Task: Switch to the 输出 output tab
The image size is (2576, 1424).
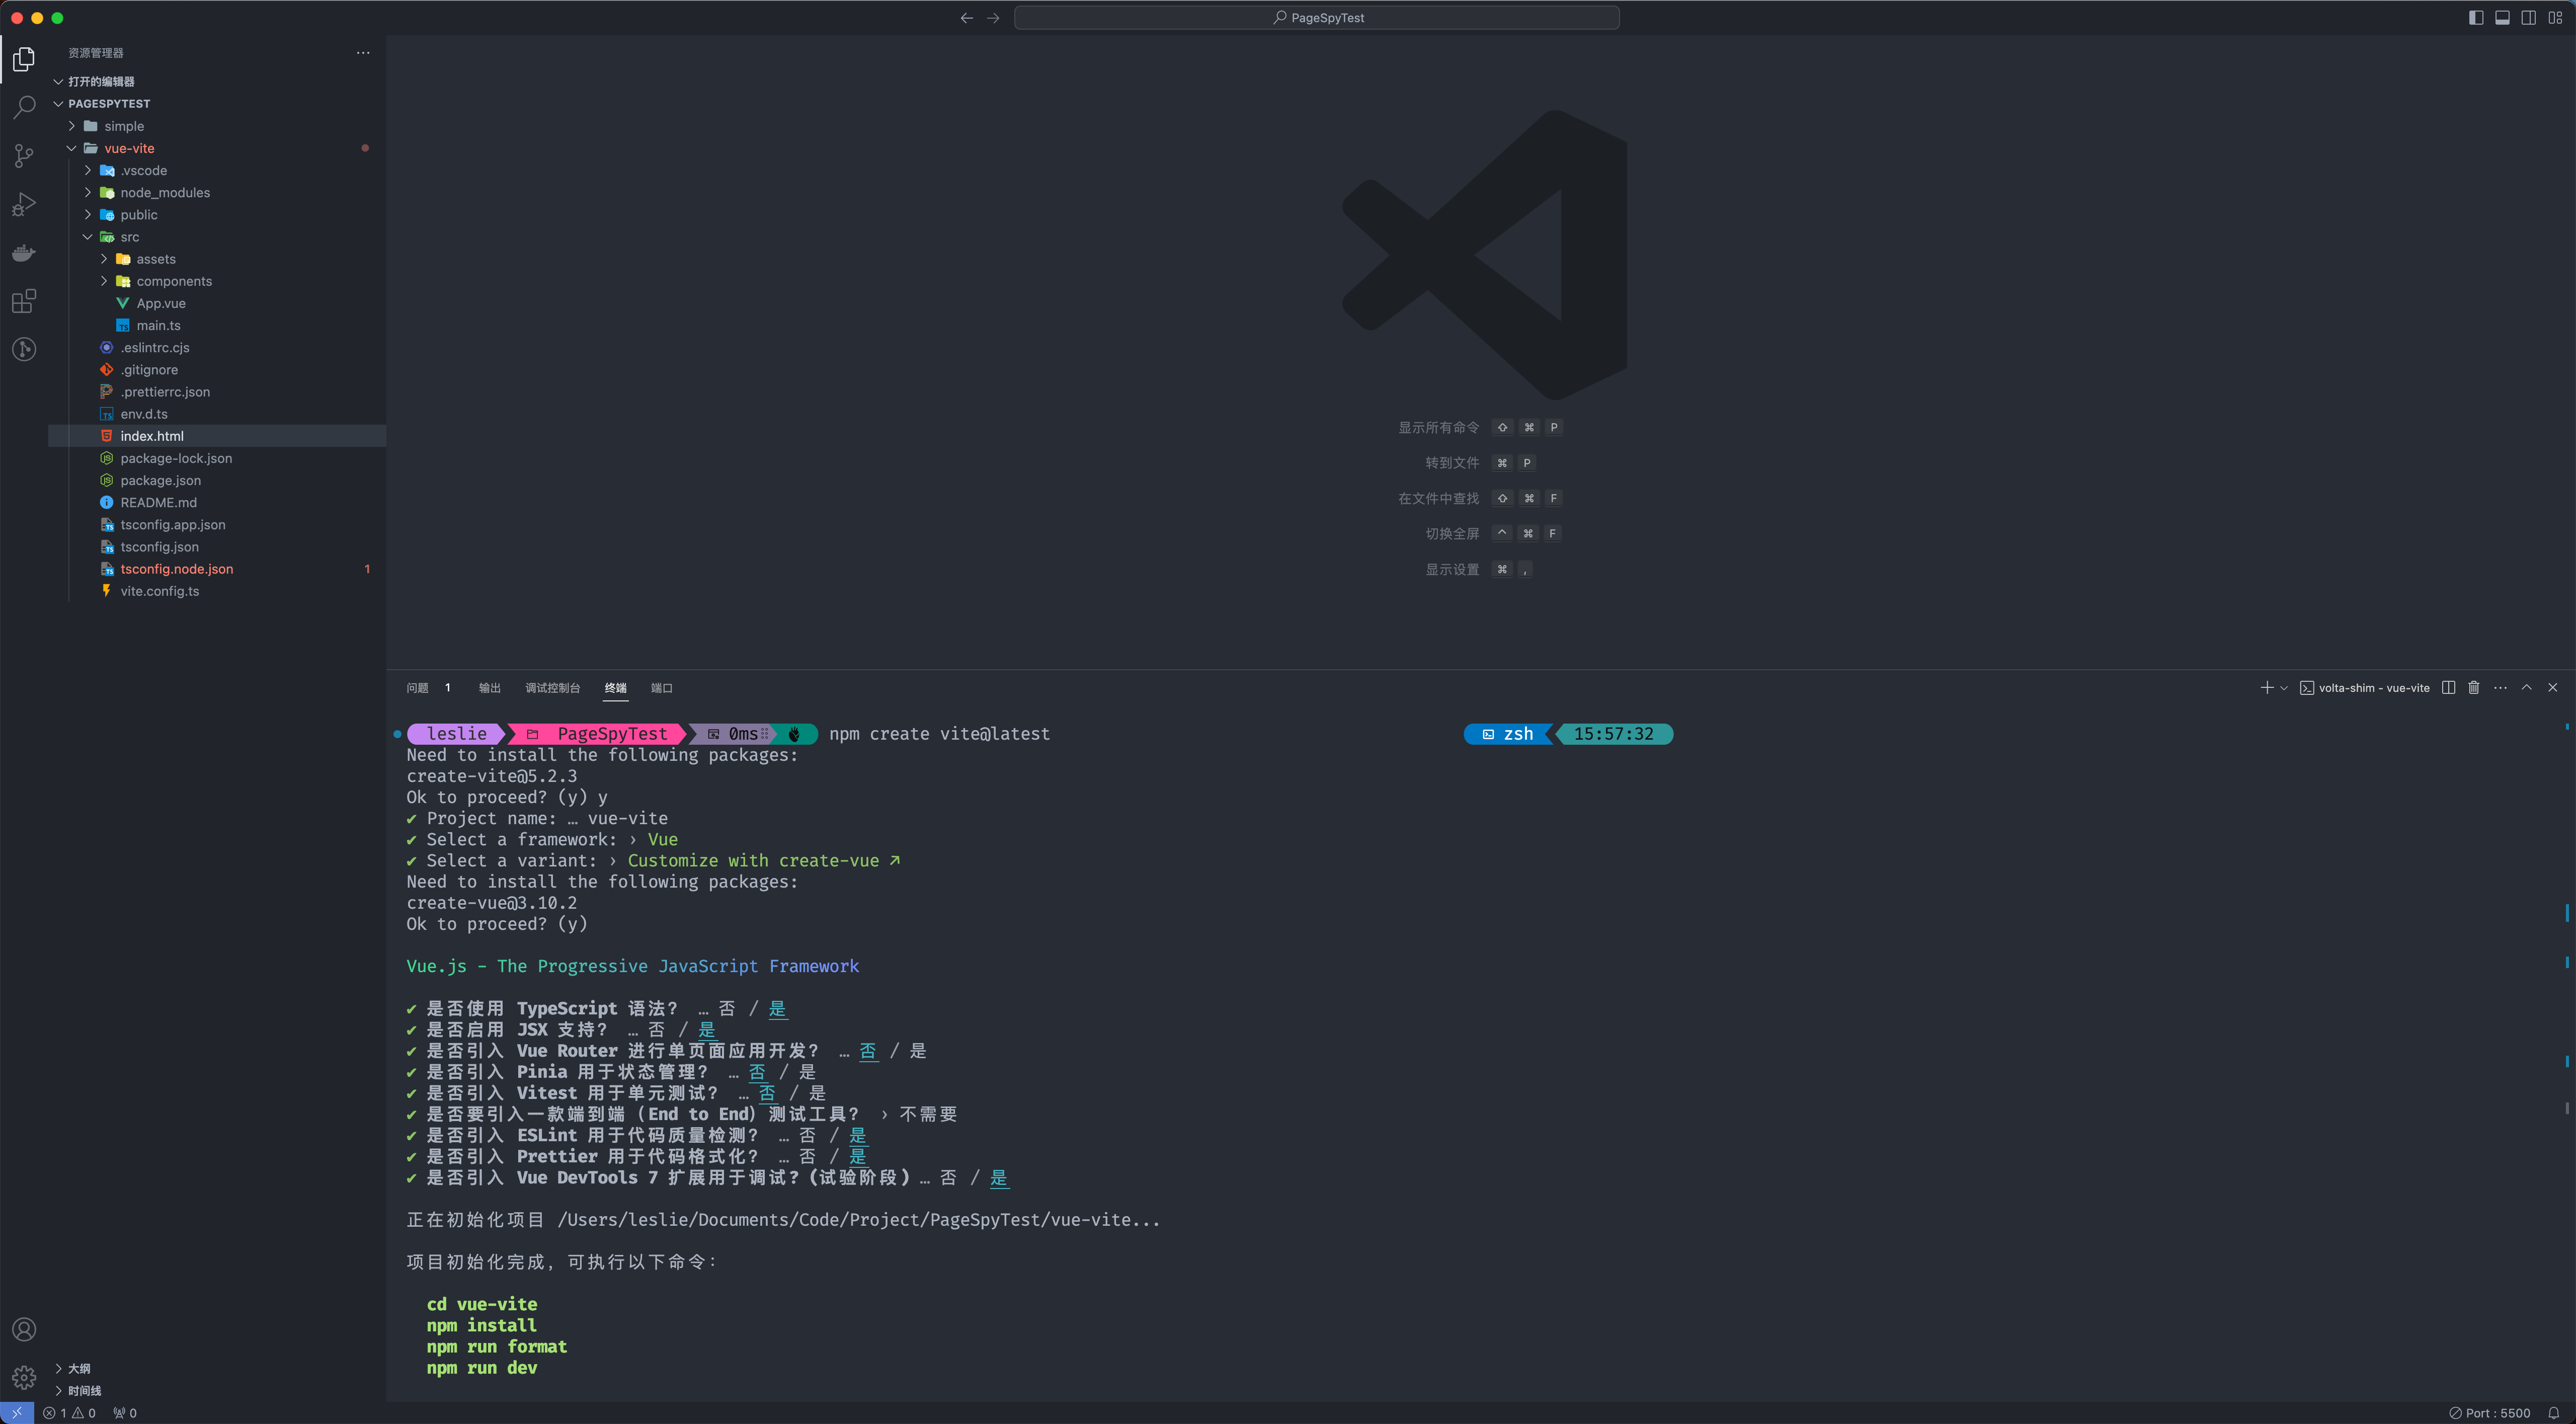Action: click(489, 688)
